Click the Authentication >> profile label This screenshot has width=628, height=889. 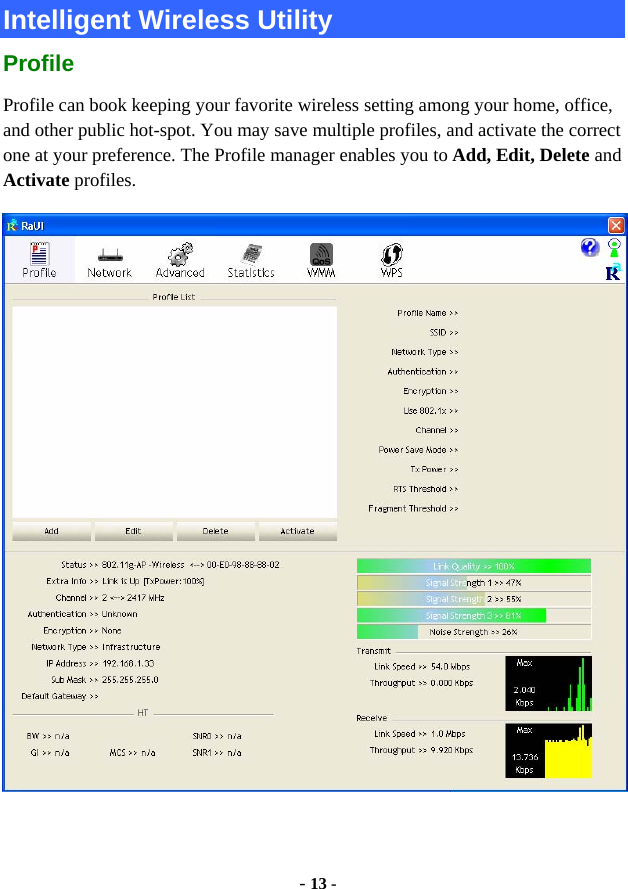(423, 371)
